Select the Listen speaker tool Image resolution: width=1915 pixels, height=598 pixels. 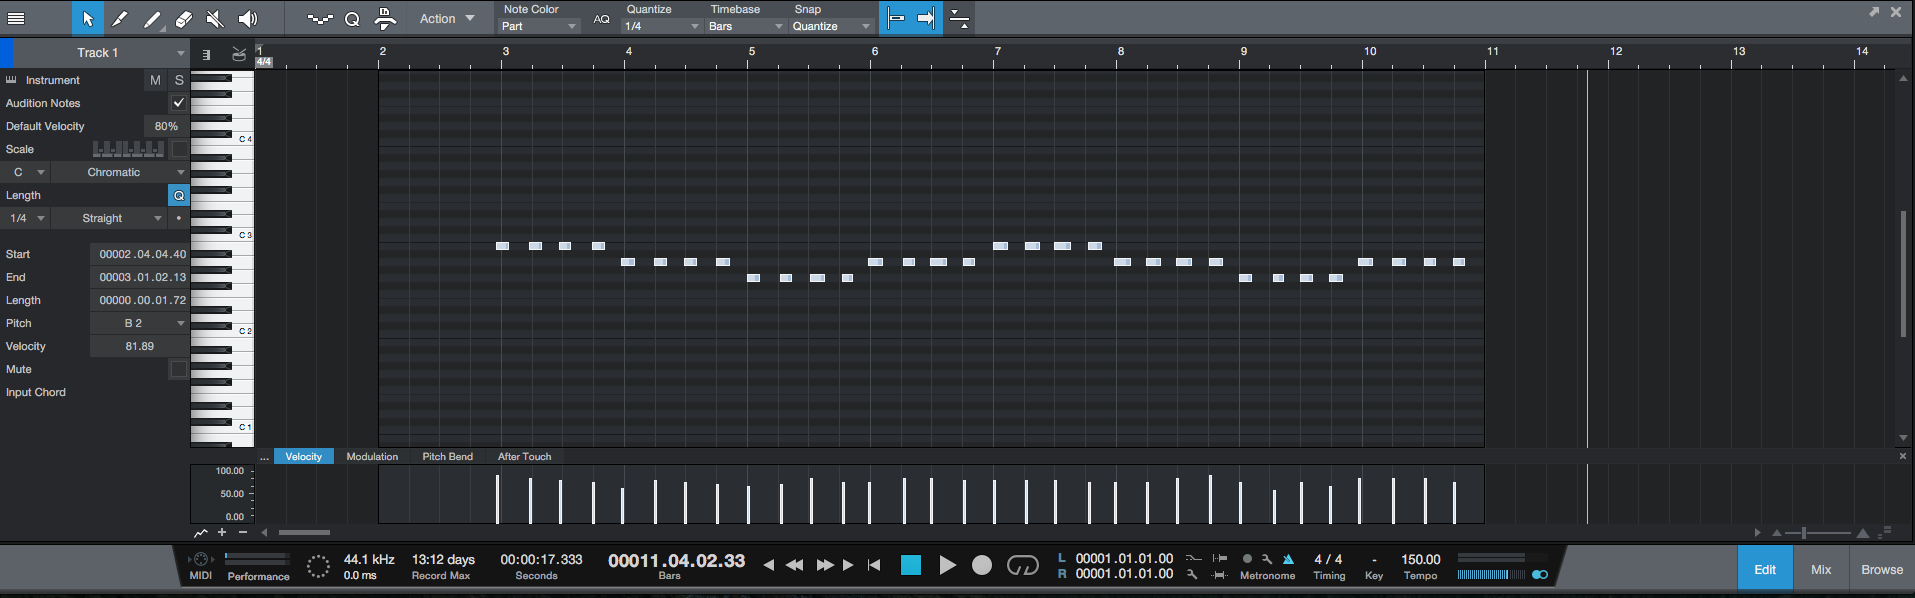pyautogui.click(x=248, y=18)
